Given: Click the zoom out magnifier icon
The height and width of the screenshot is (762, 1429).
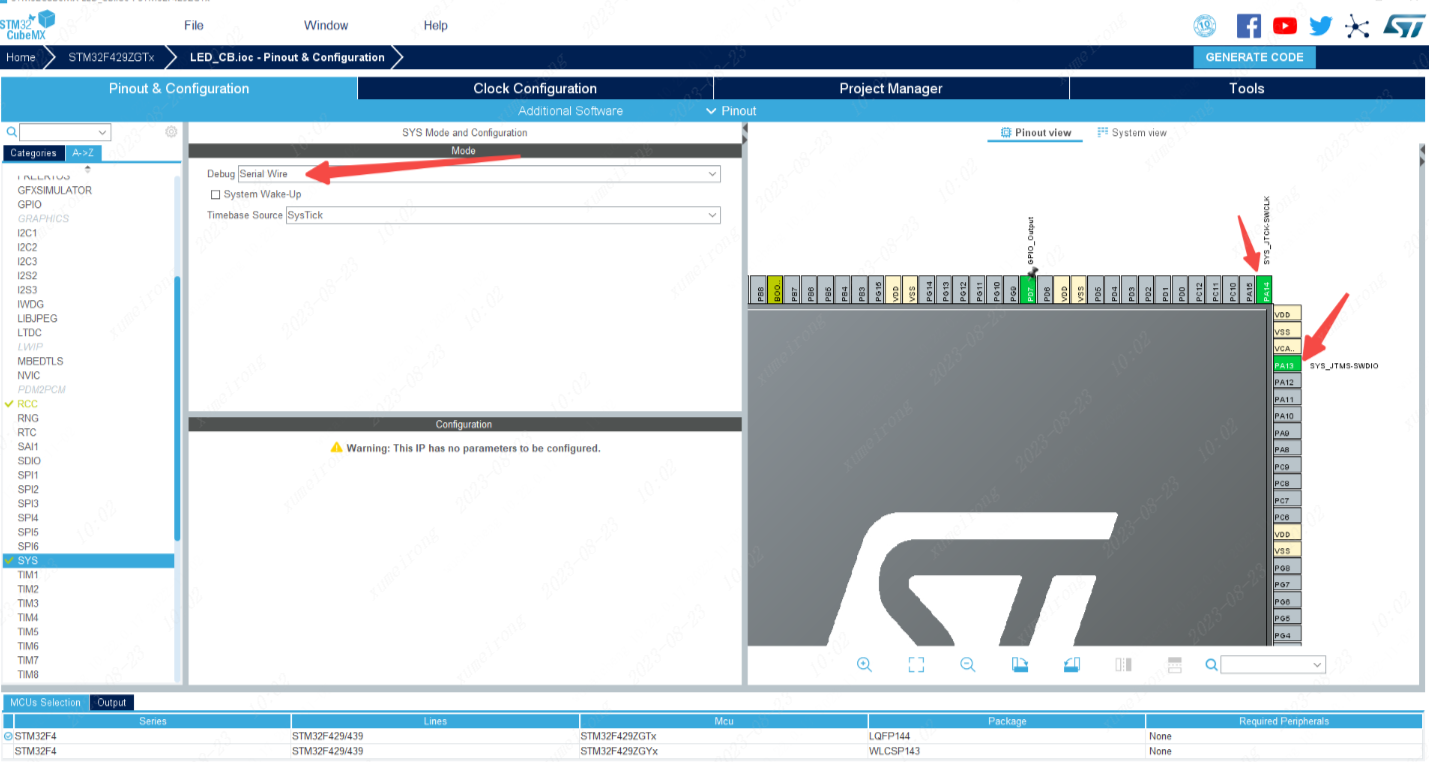Looking at the screenshot, I should pos(967,665).
